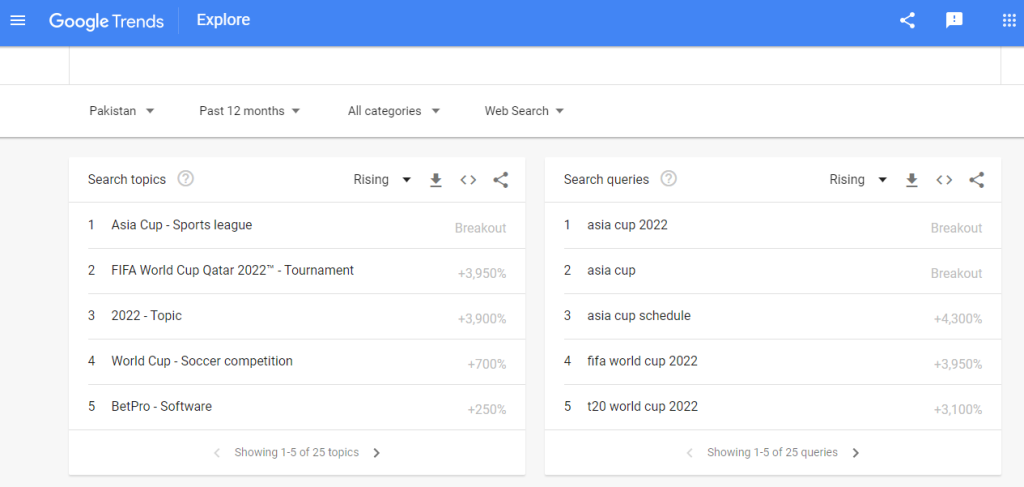Click Breakout label for asia cup 2022
Viewport: 1024px width, 487px height.
(x=957, y=228)
